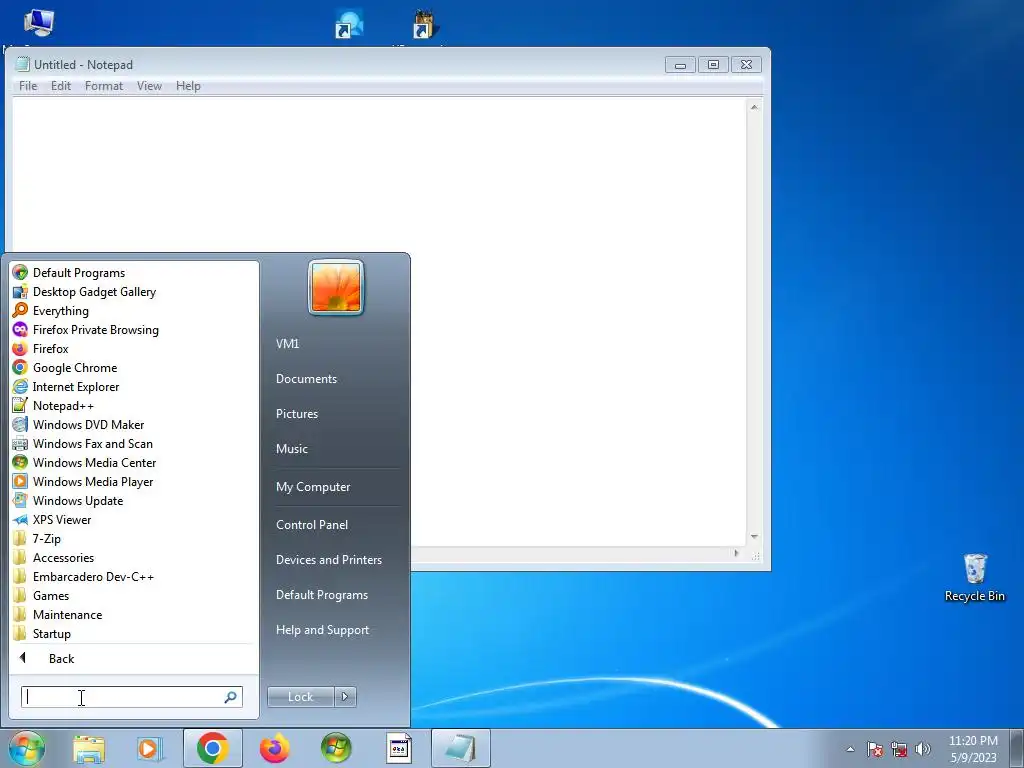Image resolution: width=1024 pixels, height=768 pixels.
Task: Open Notepad View menu
Action: [149, 86]
